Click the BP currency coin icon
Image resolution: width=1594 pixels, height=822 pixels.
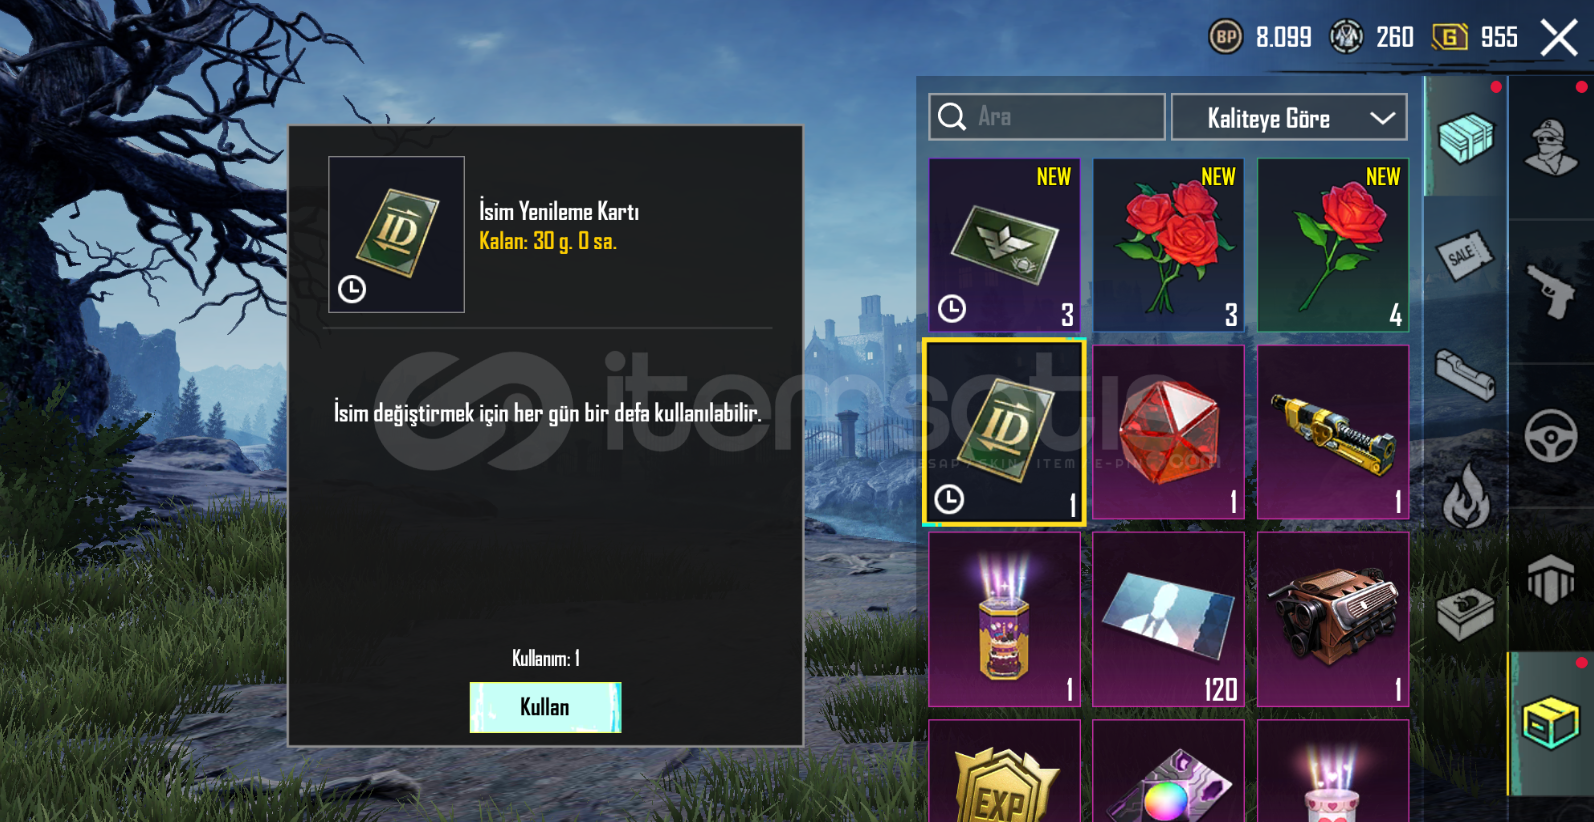(1226, 37)
